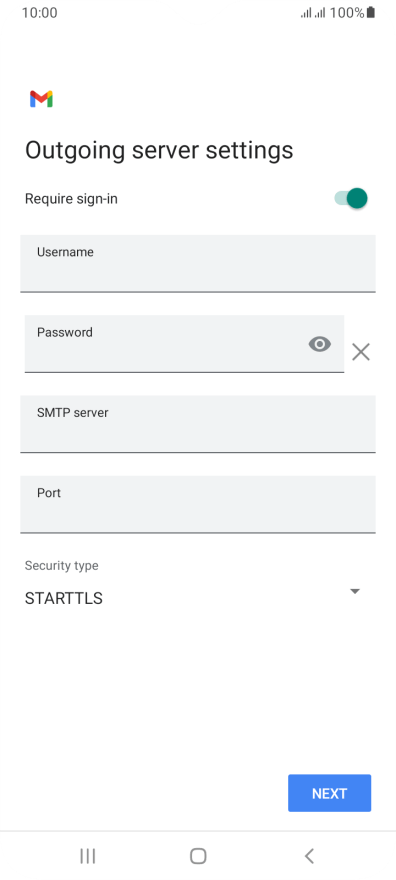The image size is (396, 880).
Task: Tap the Android back navigation icon
Action: pyautogui.click(x=309, y=855)
